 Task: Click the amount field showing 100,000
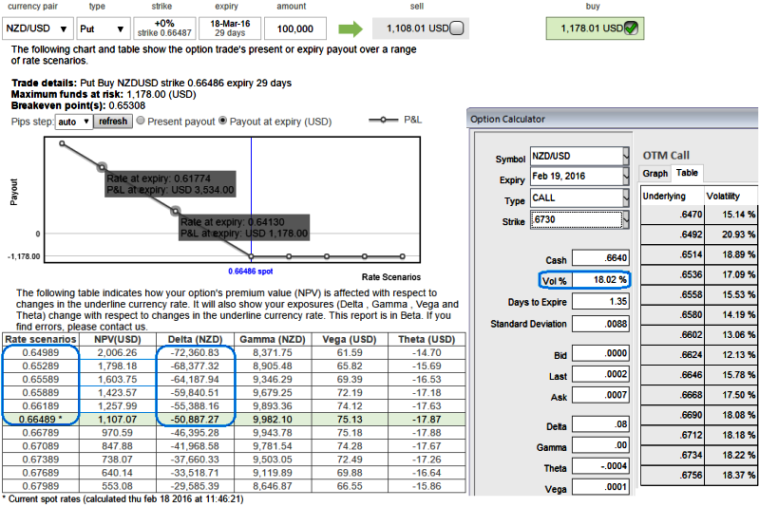point(294,29)
